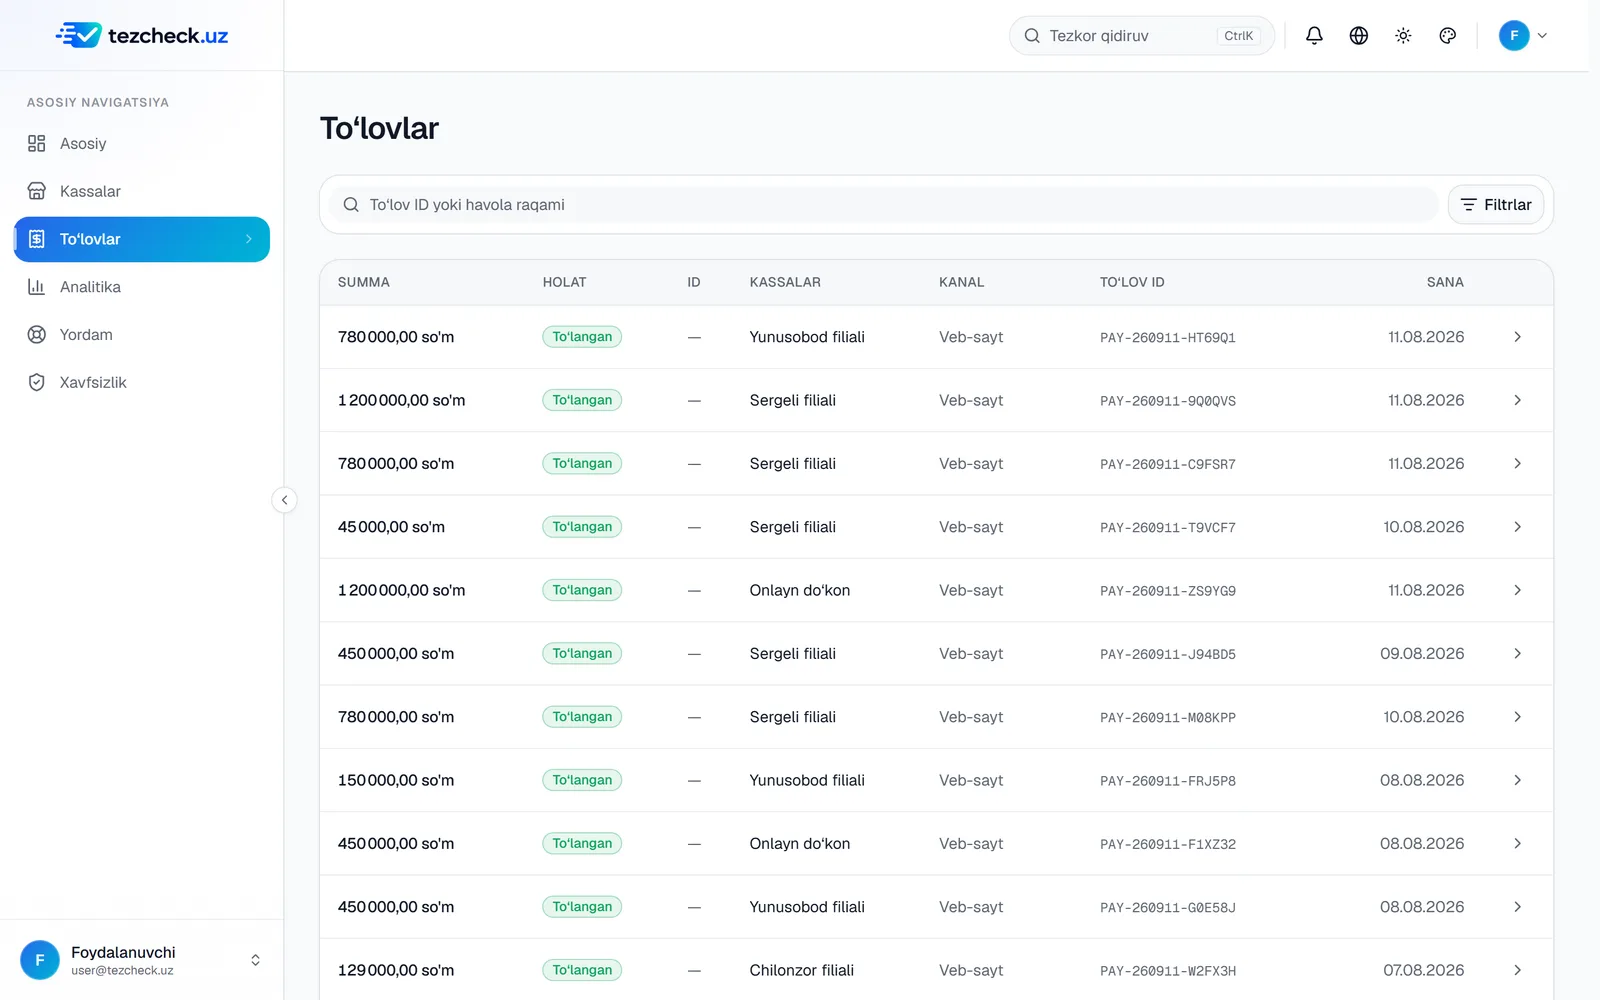1600x1000 pixels.
Task: Open details arrow for PAY-260911-T9VCF7
Action: (1517, 527)
